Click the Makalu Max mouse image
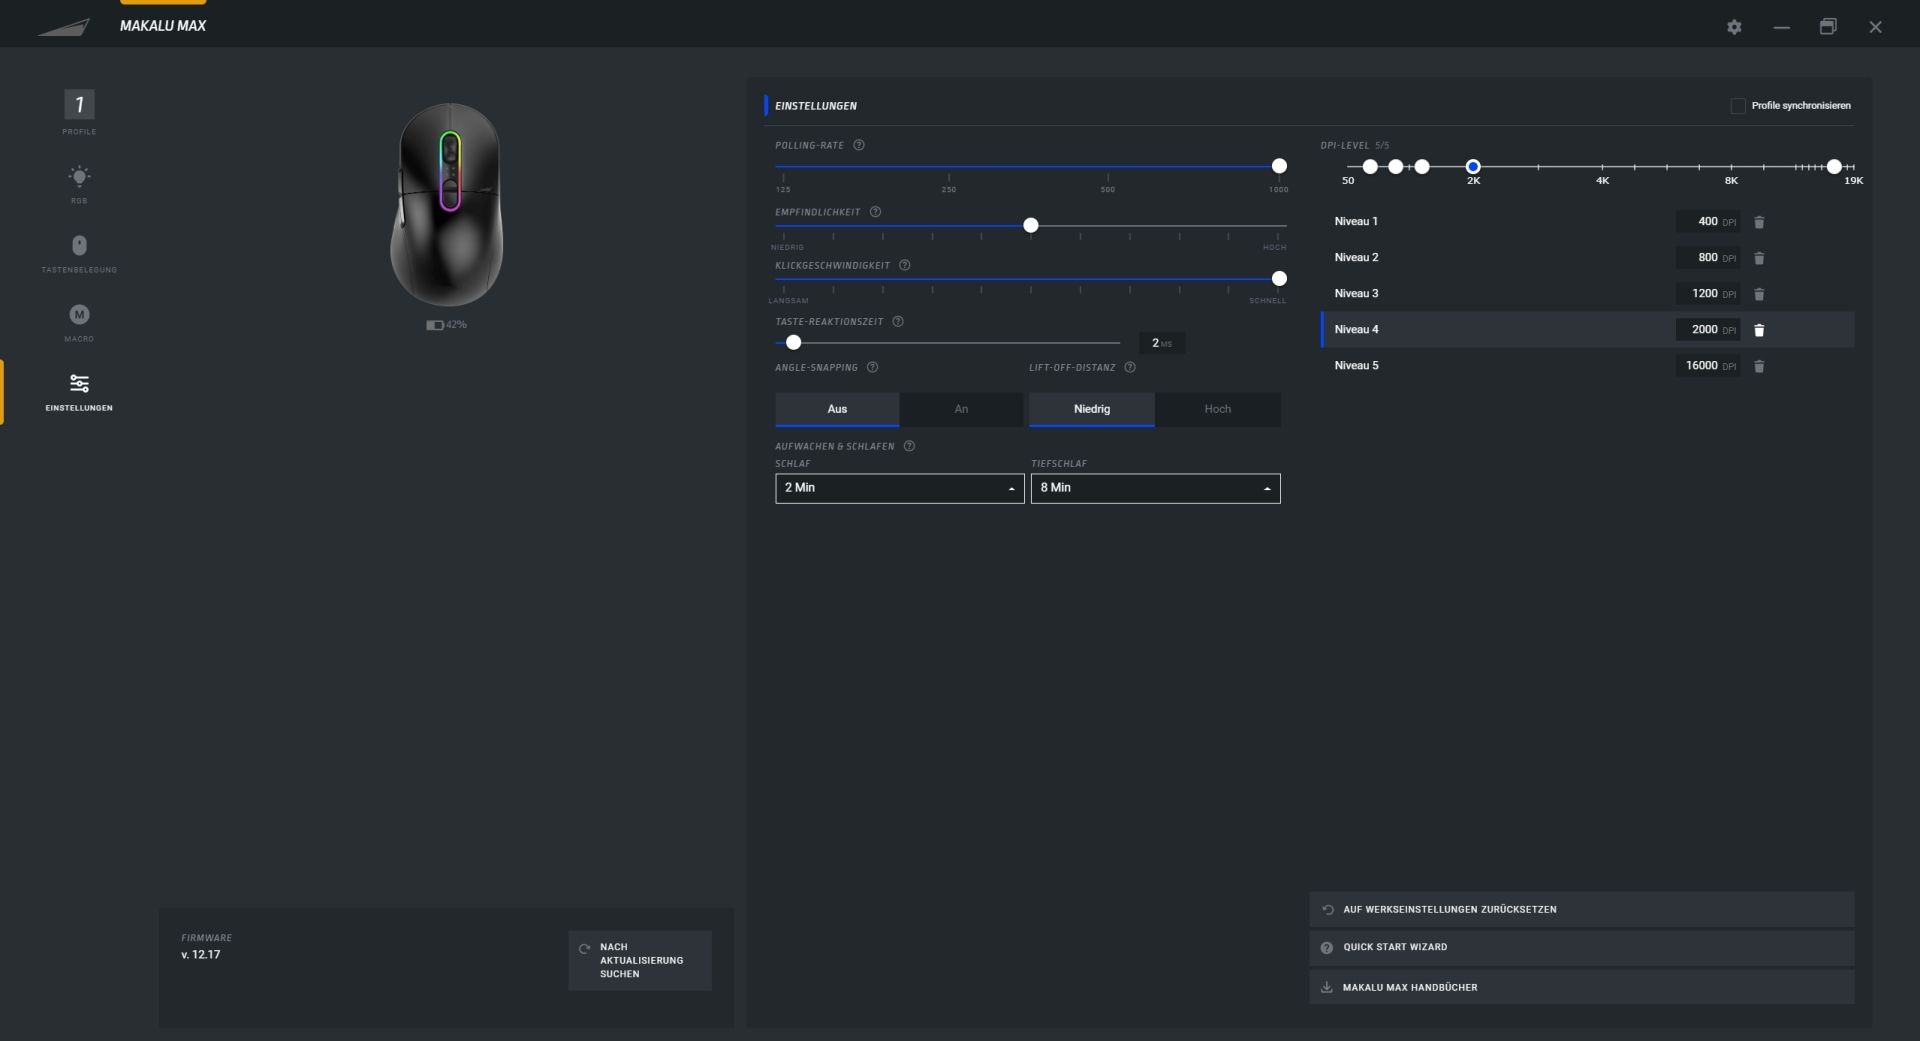 (x=447, y=205)
